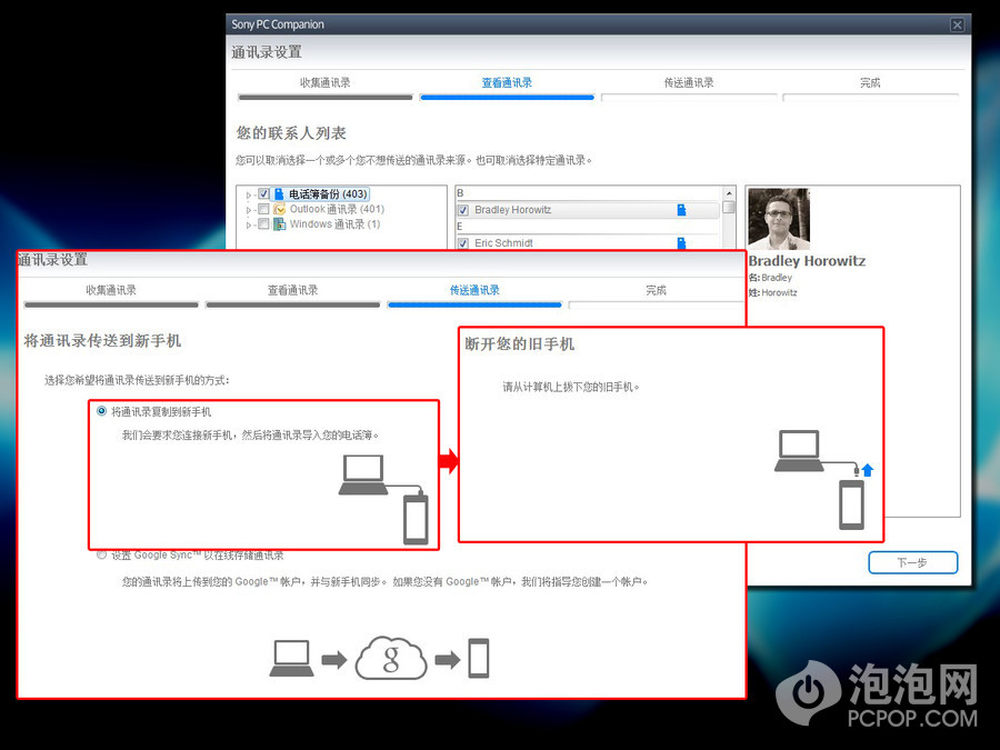The image size is (1000, 750).
Task: Click the 请从计算机上拔下您的旧手机 instruction text
Action: tap(571, 386)
